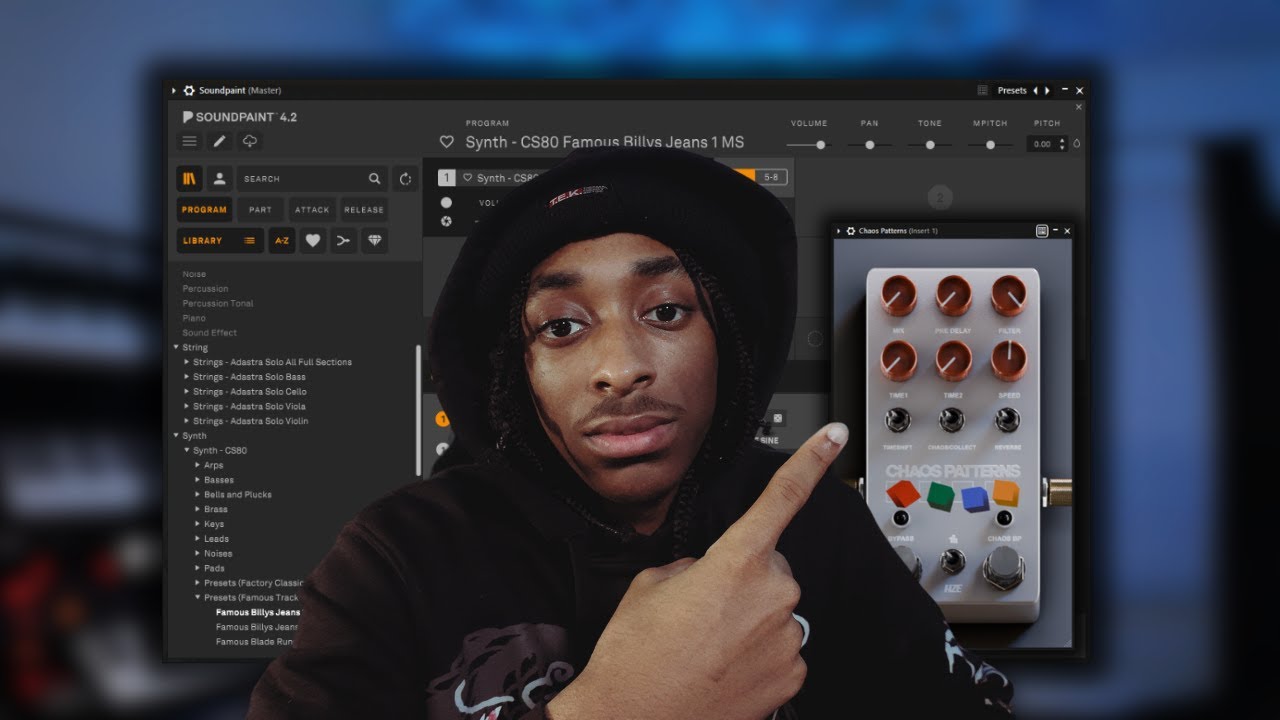The width and height of the screenshot is (1280, 720).
Task: Favorite the program with header heart
Action: coord(447,142)
